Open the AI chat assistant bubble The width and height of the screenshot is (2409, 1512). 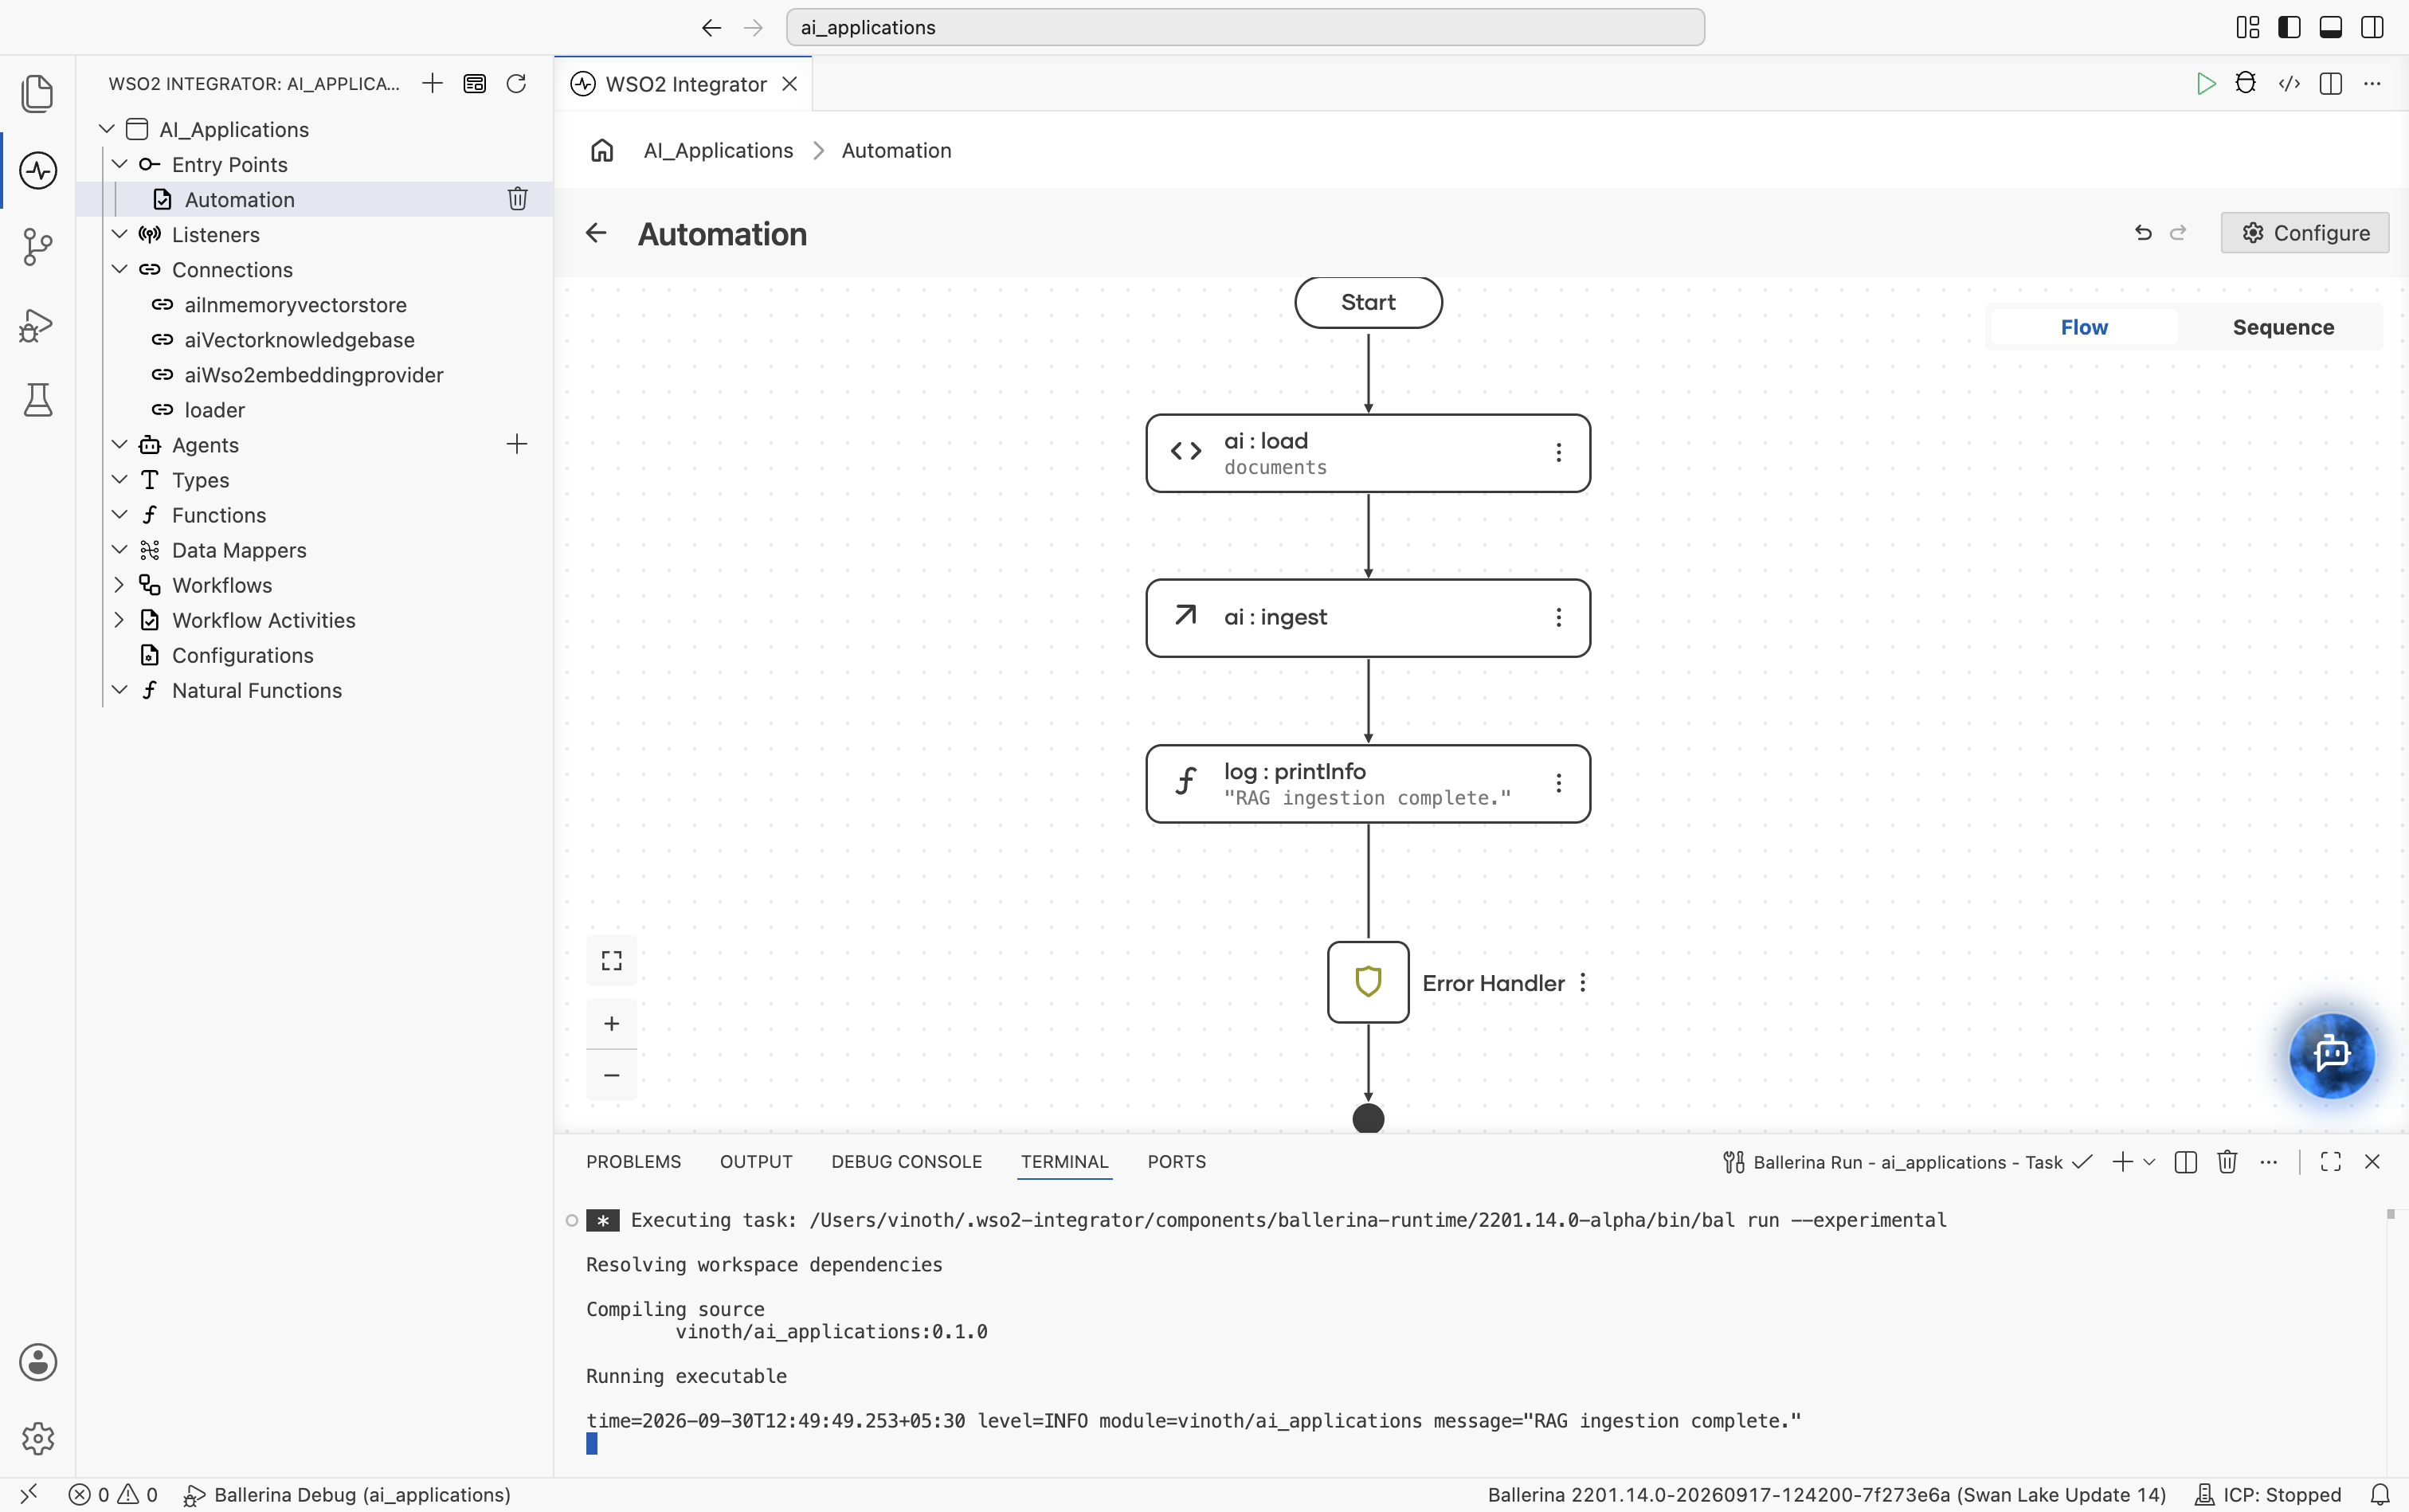point(2331,1055)
